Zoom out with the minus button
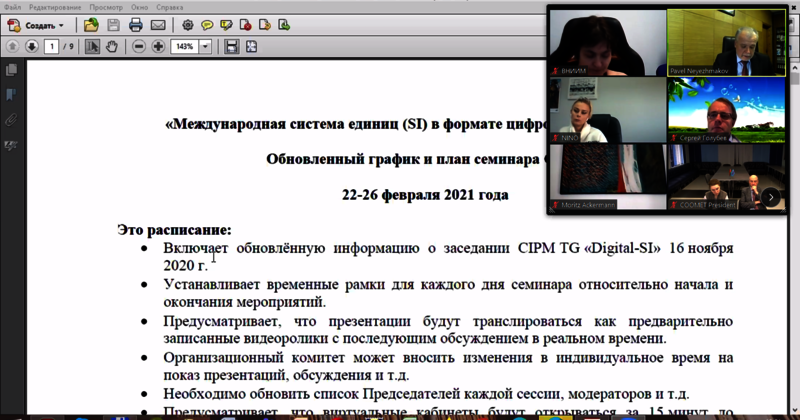 tap(138, 46)
